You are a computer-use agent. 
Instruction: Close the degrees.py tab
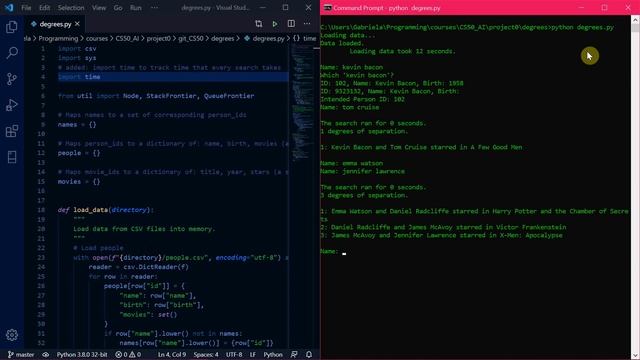tap(77, 24)
